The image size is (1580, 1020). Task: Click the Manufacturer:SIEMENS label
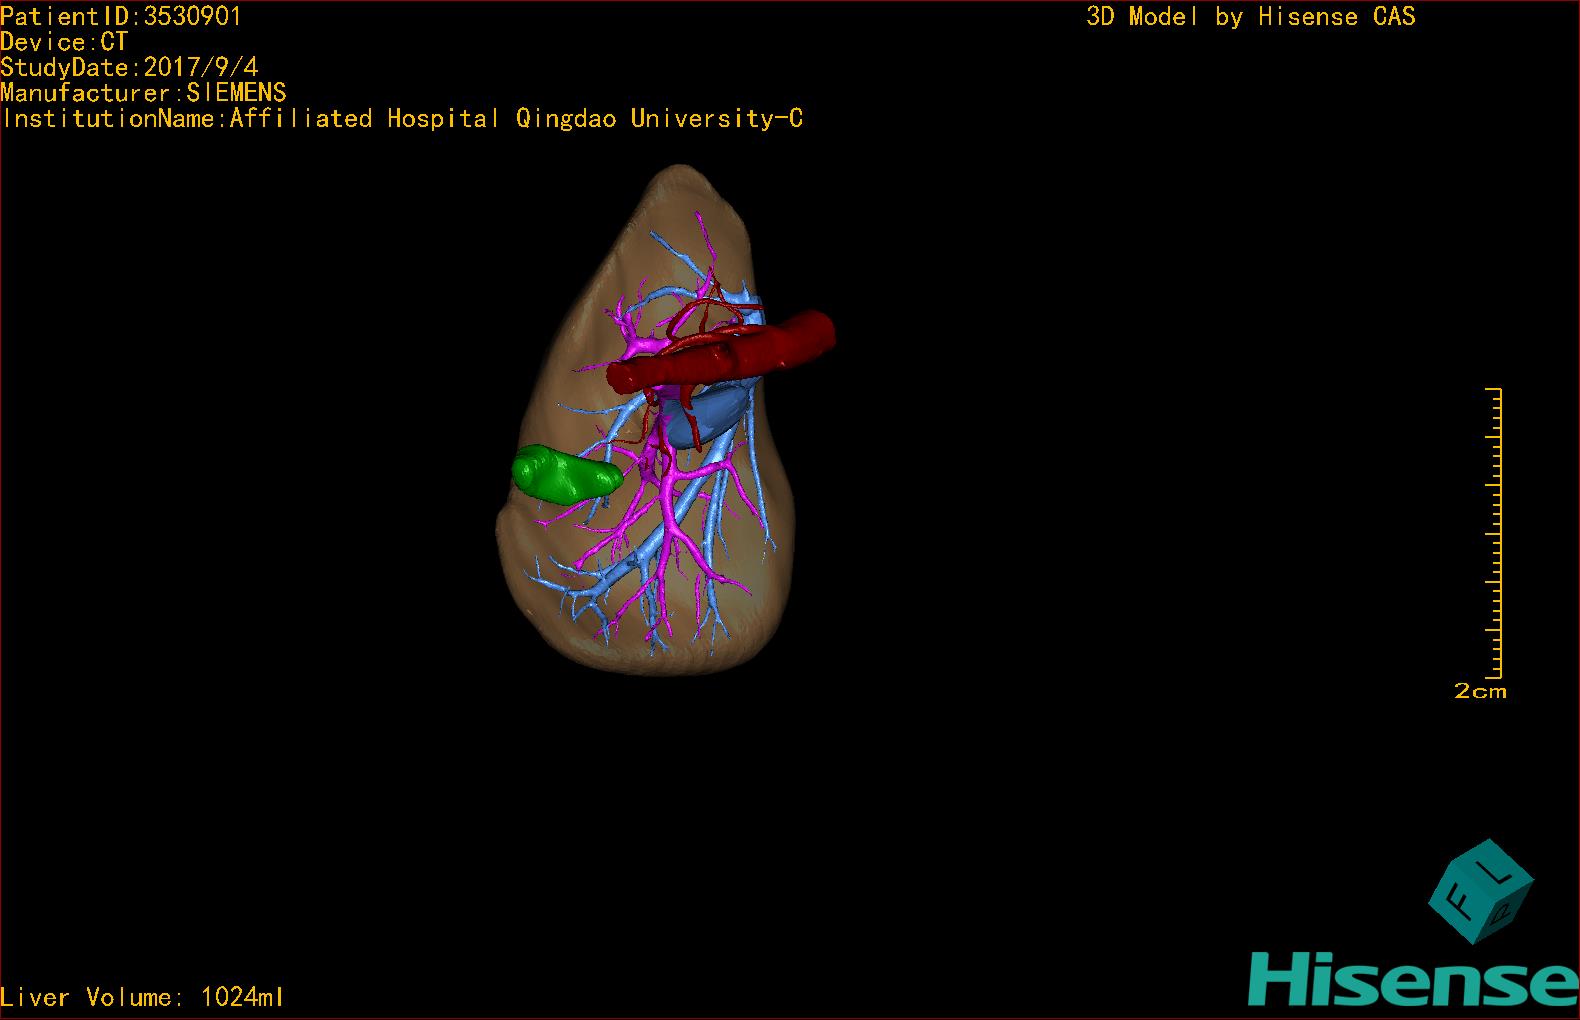[143, 93]
